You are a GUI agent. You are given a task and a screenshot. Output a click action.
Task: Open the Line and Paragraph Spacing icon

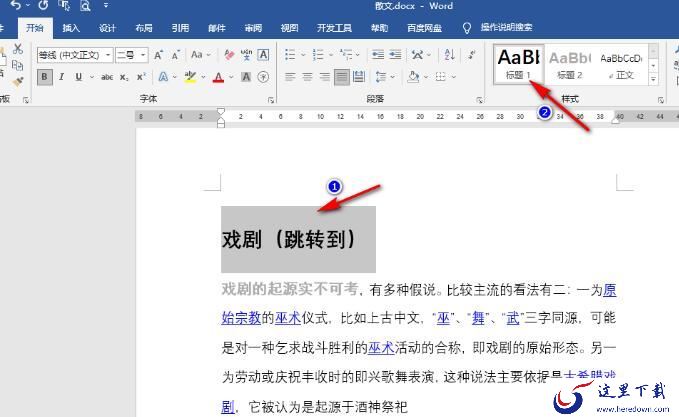381,77
